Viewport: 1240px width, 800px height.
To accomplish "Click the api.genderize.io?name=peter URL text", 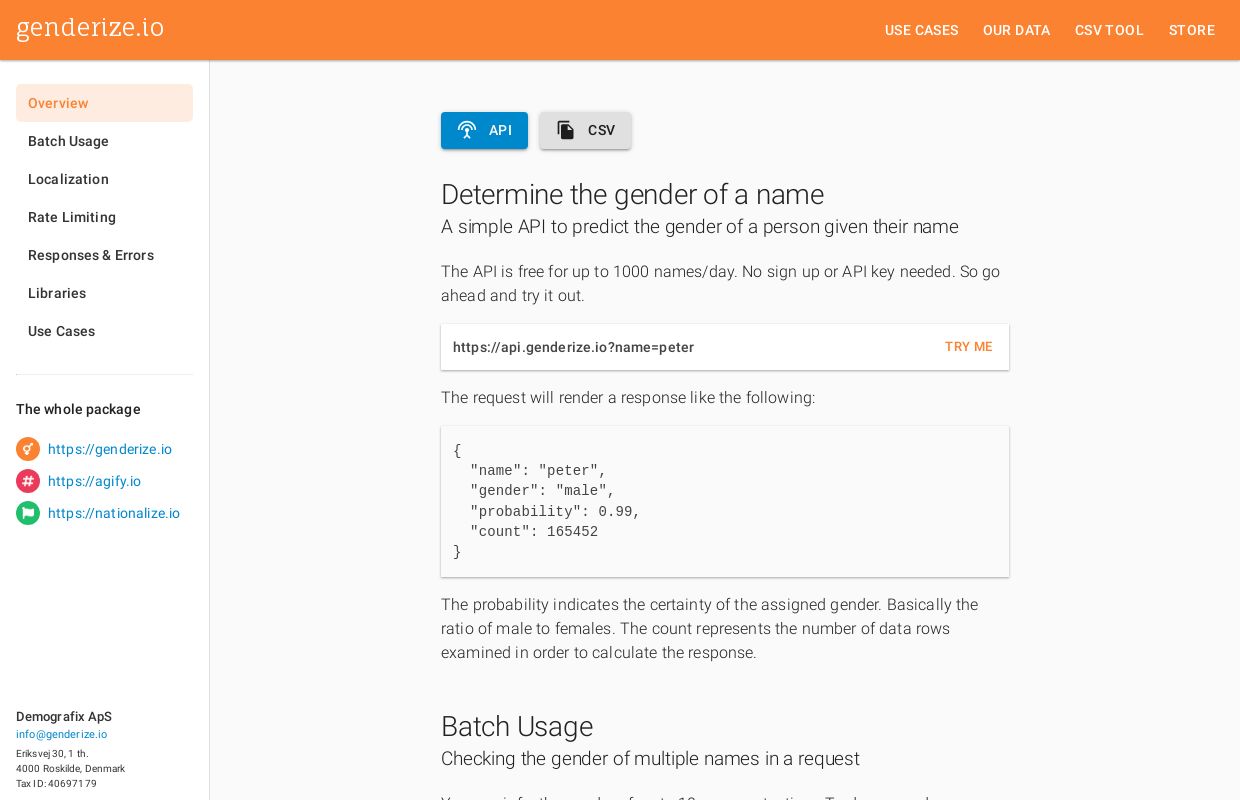I will [x=573, y=347].
